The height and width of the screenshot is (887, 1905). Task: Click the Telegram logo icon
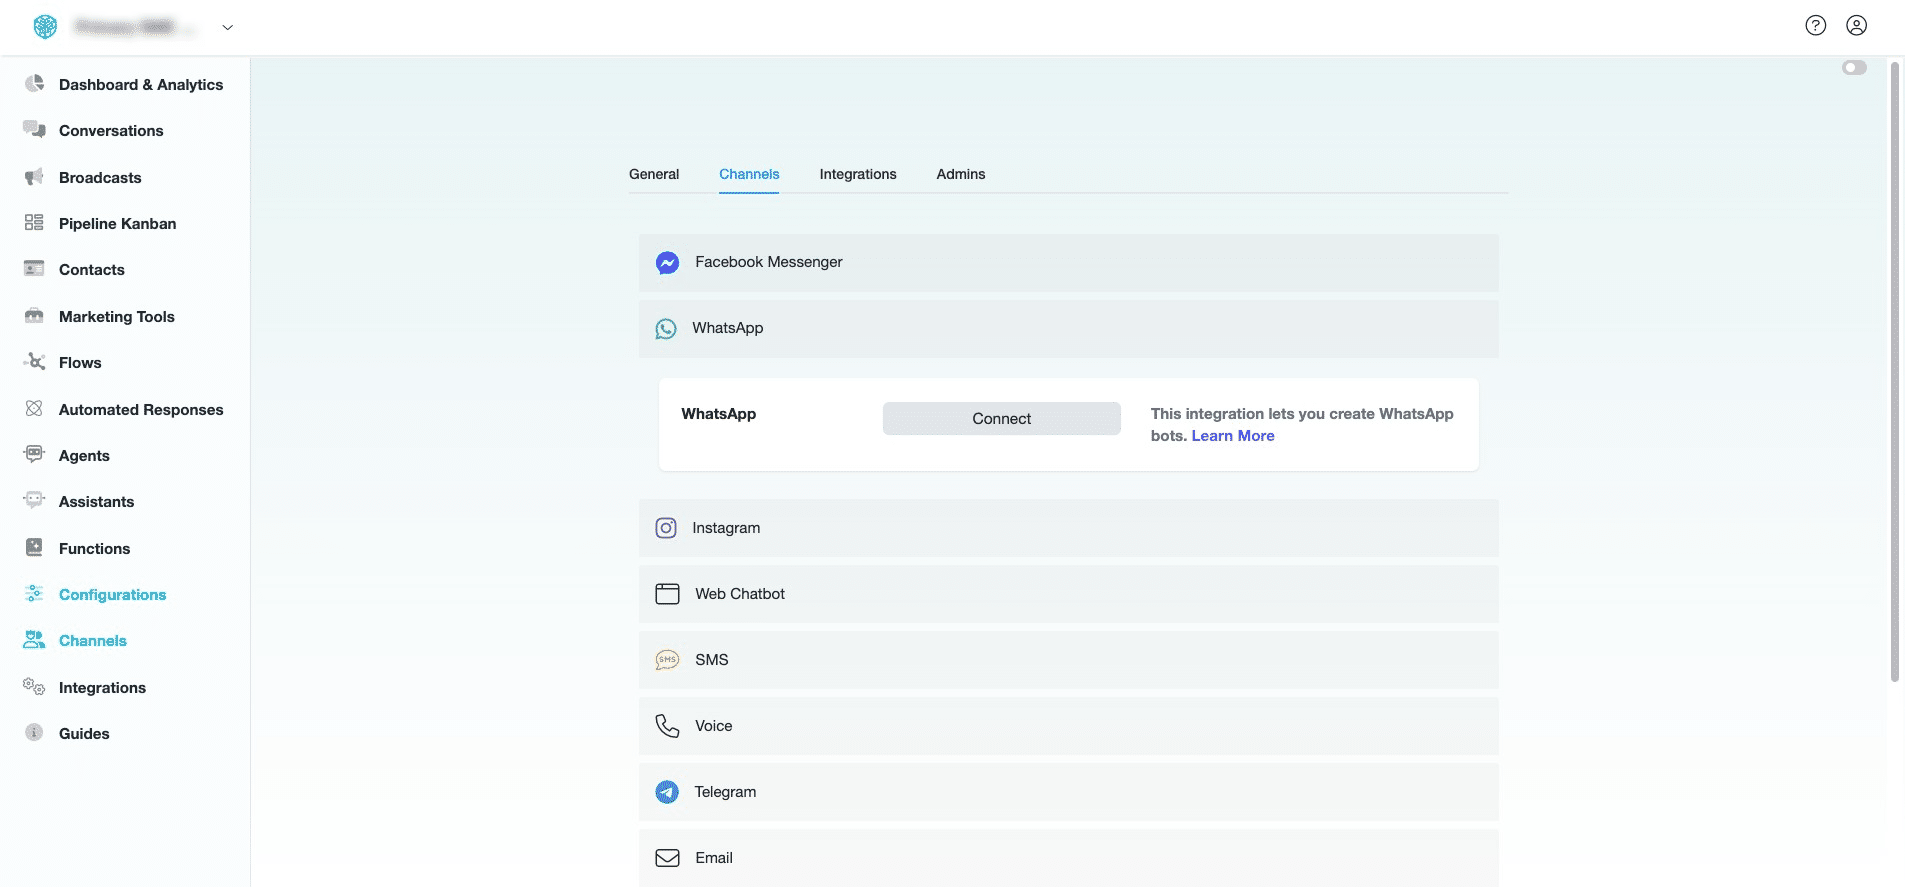tap(667, 792)
